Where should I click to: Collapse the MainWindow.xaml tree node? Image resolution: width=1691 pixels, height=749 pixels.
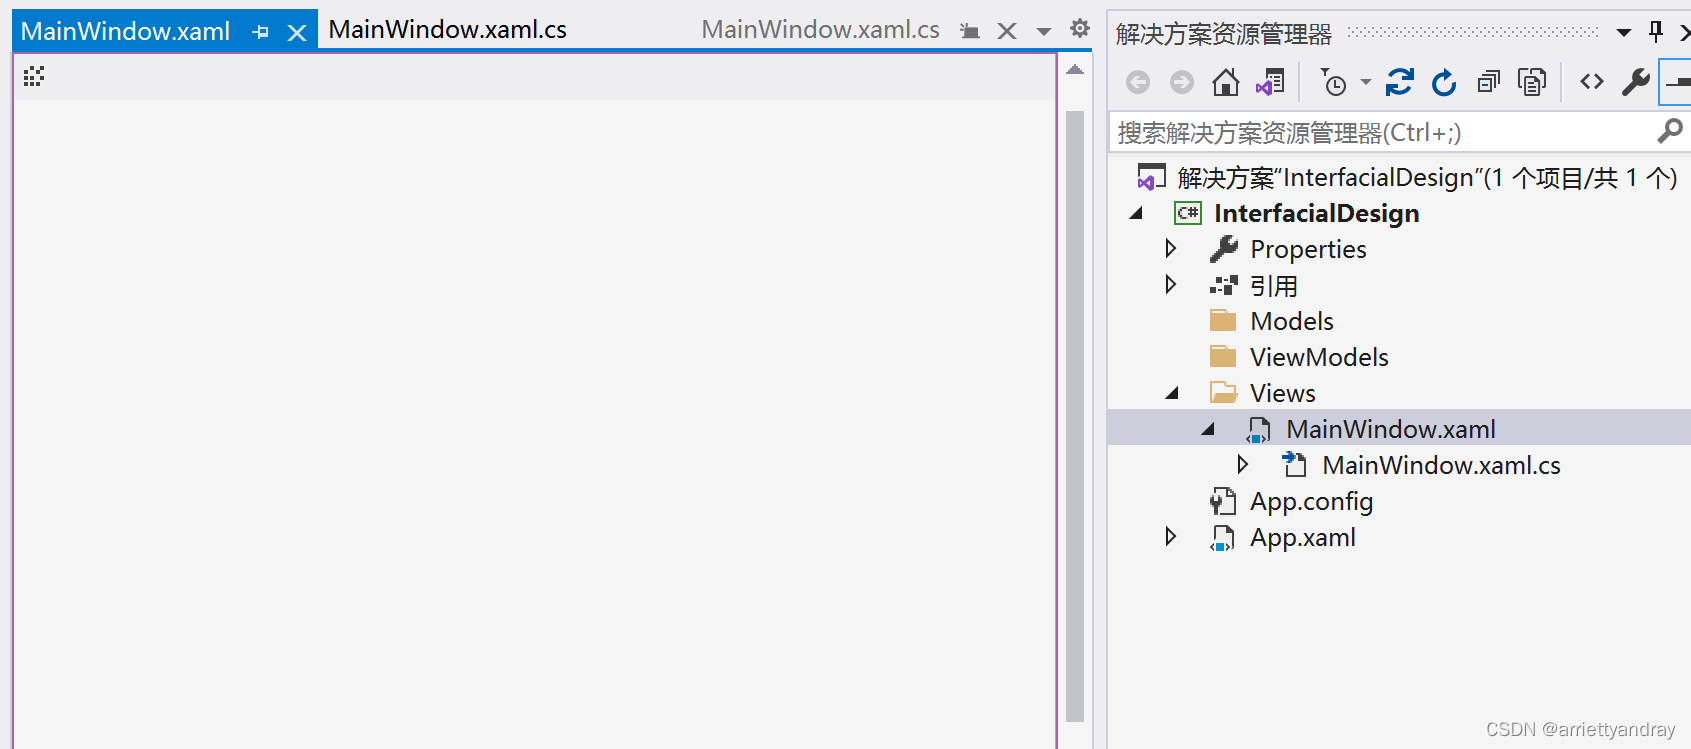click(1208, 429)
